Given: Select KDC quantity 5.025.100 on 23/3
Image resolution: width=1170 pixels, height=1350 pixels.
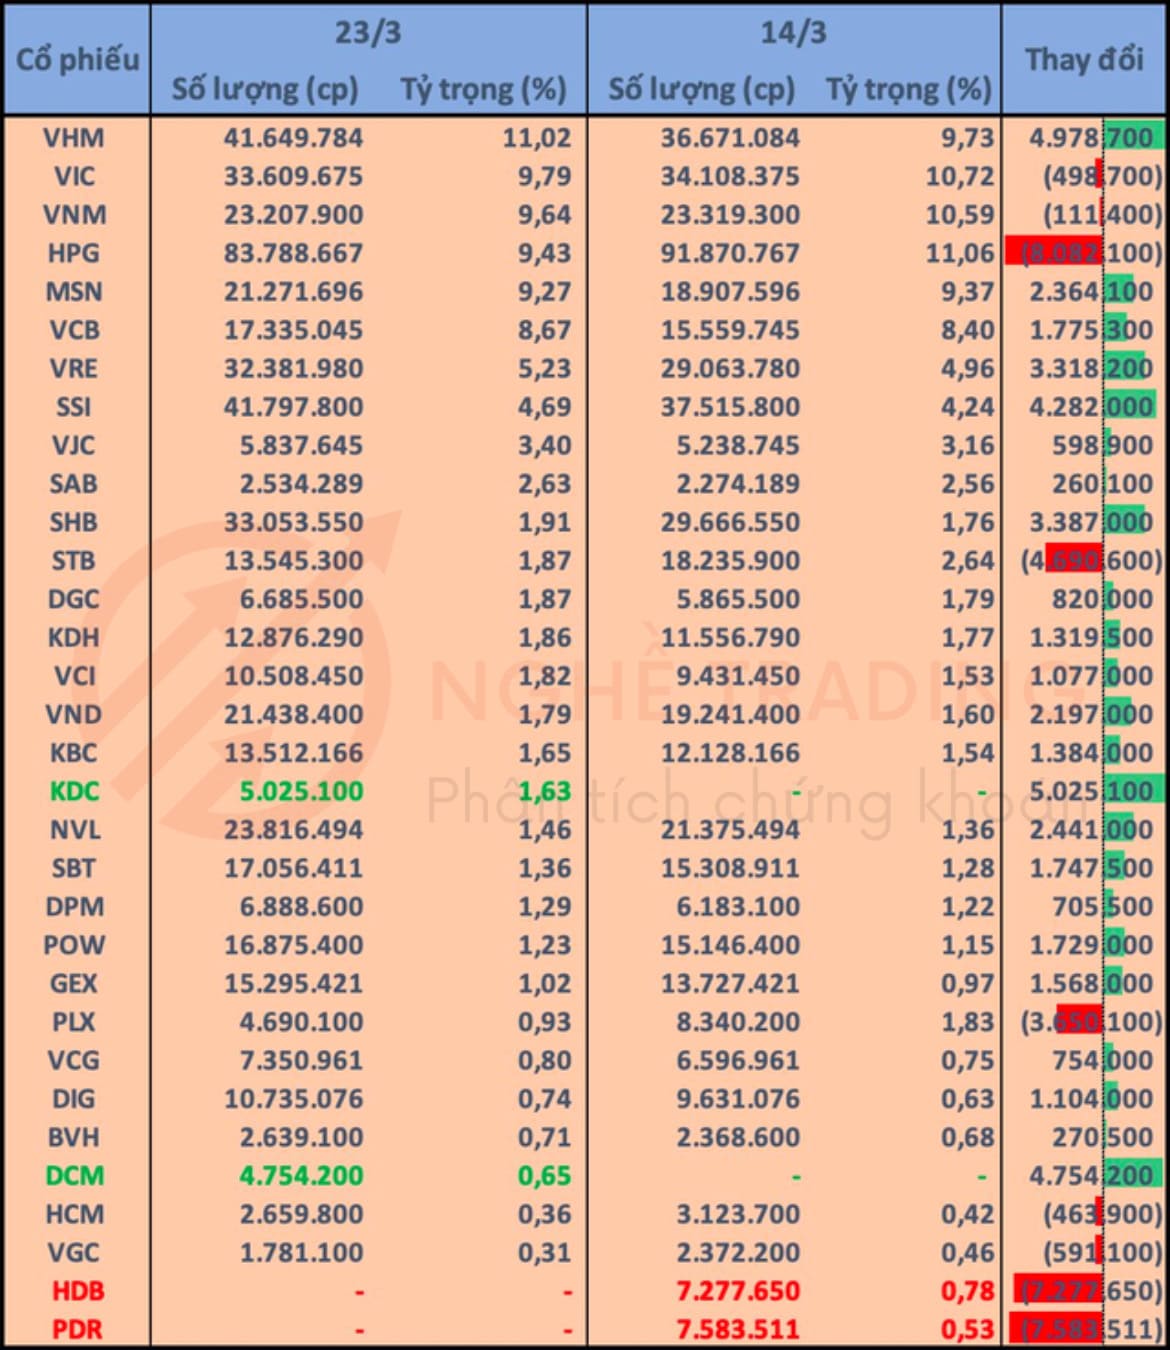Looking at the screenshot, I should tap(301, 791).
